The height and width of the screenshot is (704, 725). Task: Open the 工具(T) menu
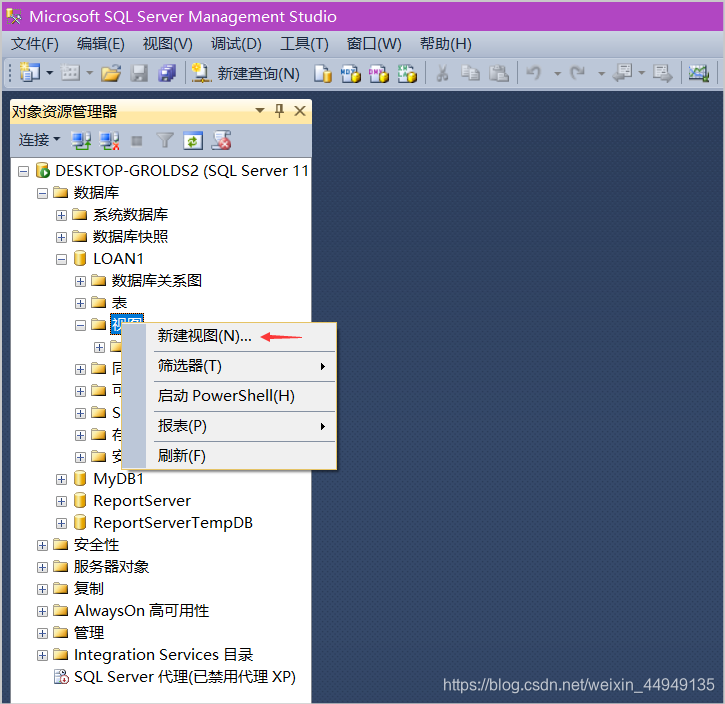(x=304, y=44)
